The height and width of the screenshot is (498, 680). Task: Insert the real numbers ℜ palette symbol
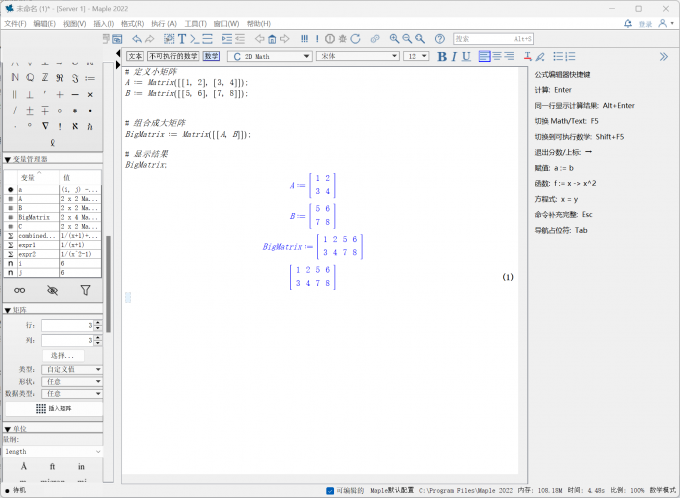pos(60,78)
